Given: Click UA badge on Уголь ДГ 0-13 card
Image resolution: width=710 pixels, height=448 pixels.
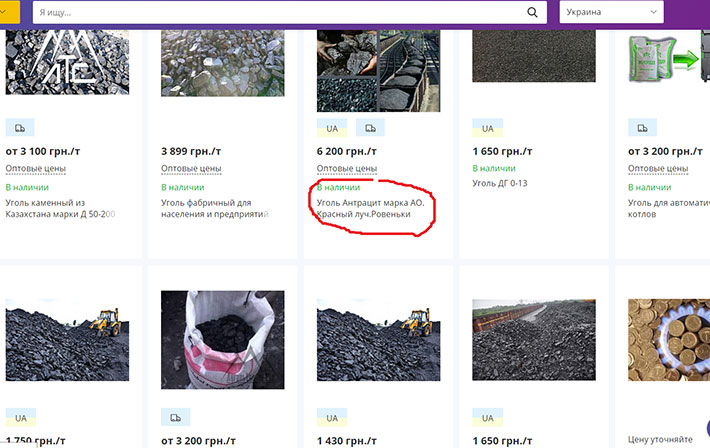Looking at the screenshot, I should (488, 128).
